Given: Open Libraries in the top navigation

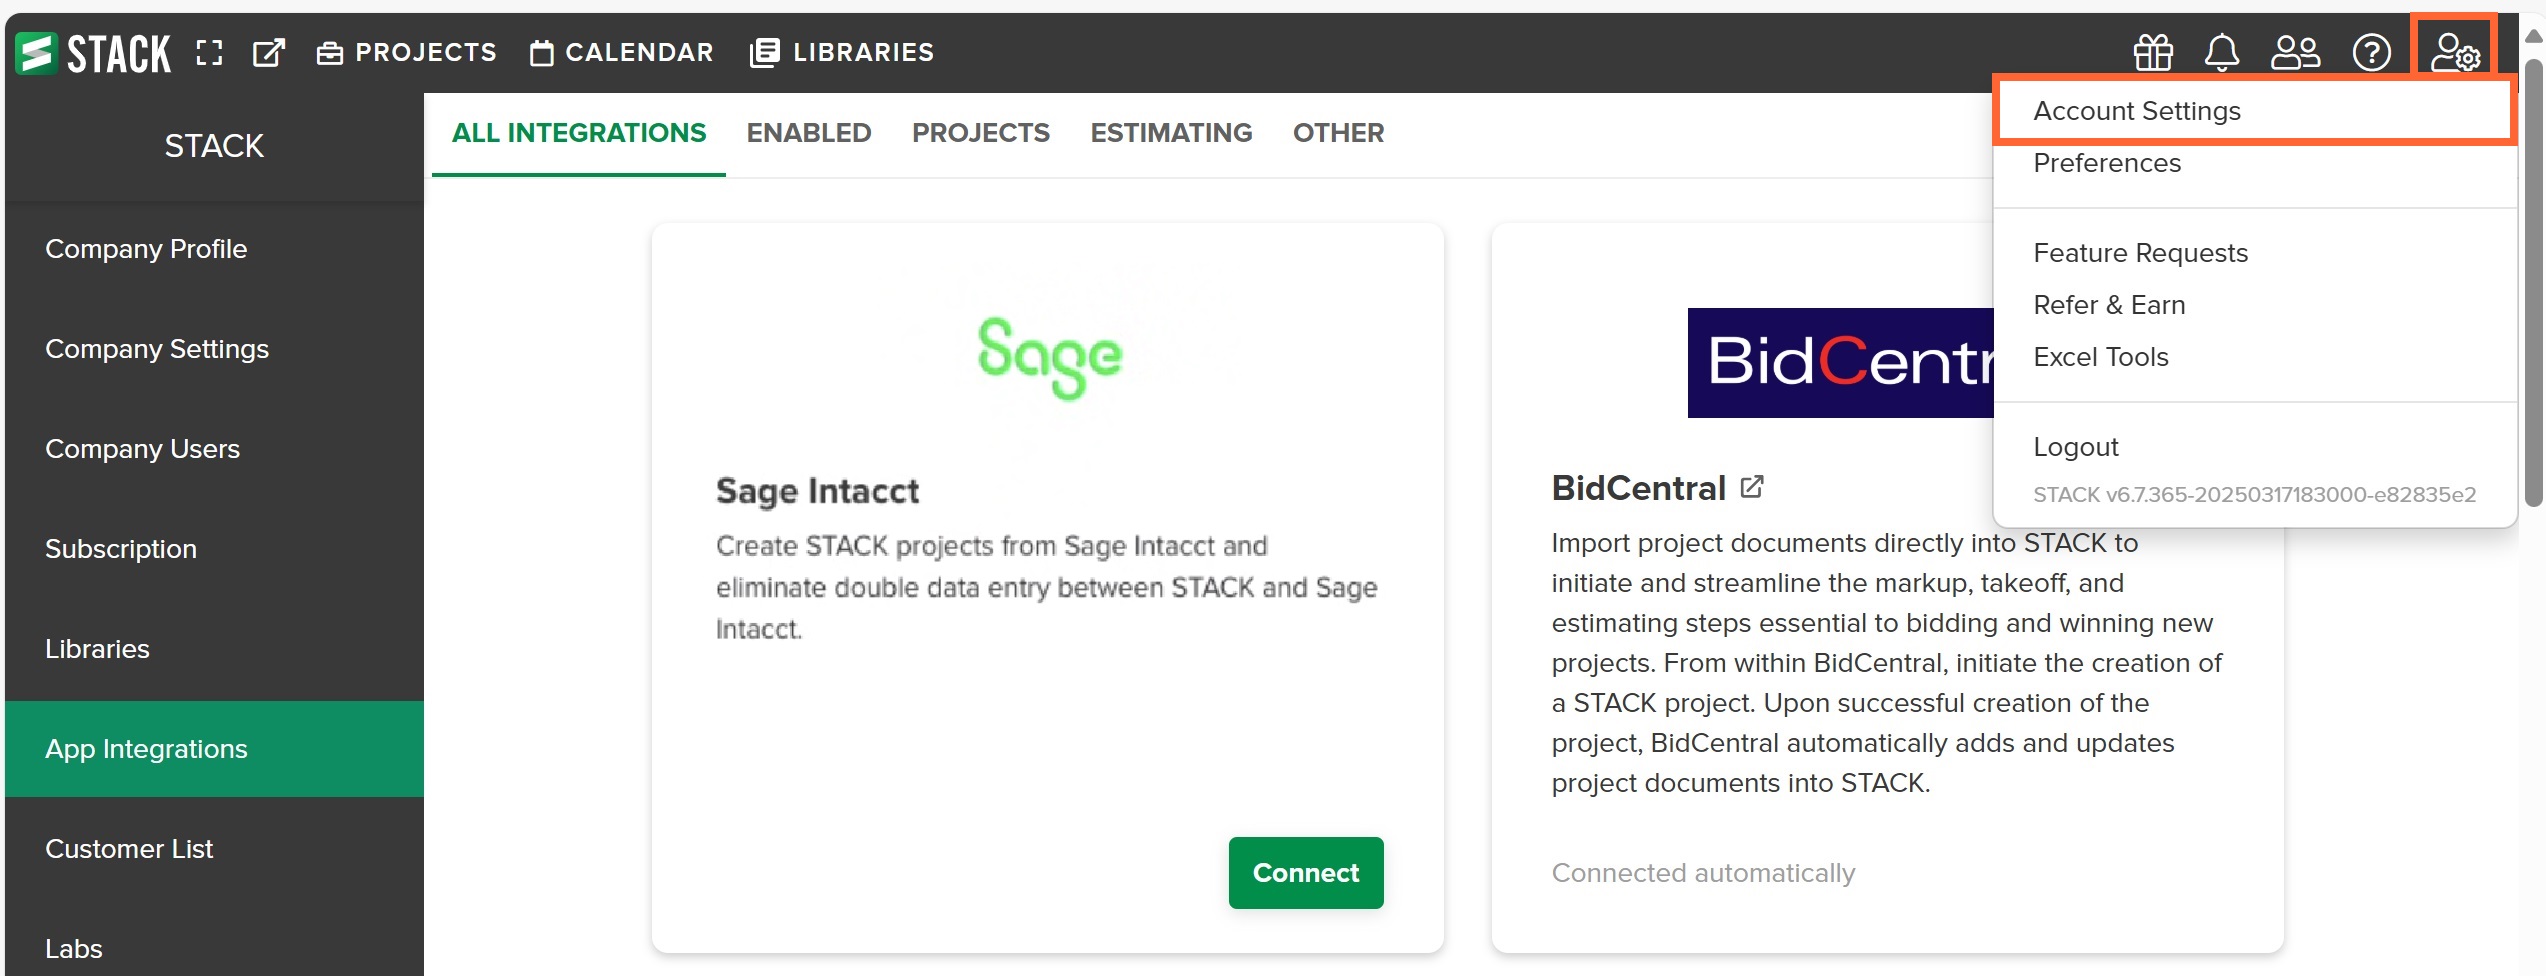Looking at the screenshot, I should pyautogui.click(x=842, y=52).
